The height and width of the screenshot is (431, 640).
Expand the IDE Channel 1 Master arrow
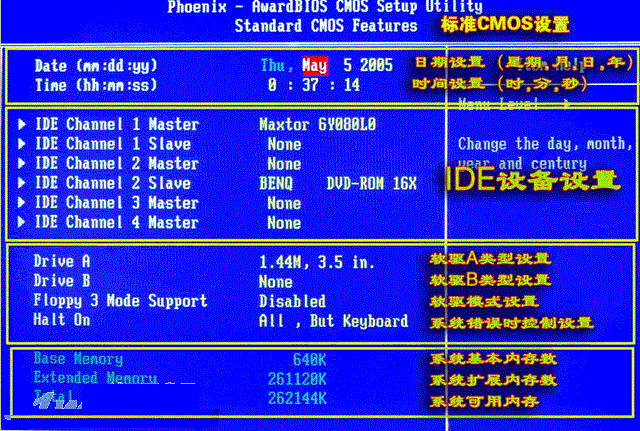21,125
